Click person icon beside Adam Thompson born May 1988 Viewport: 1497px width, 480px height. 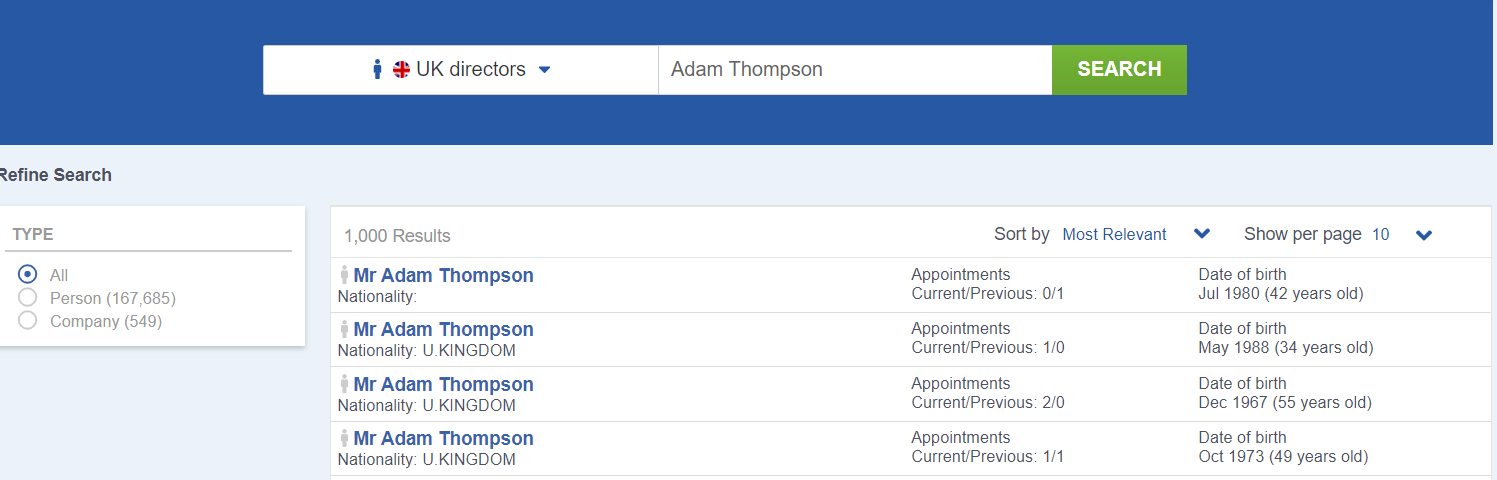tap(344, 329)
